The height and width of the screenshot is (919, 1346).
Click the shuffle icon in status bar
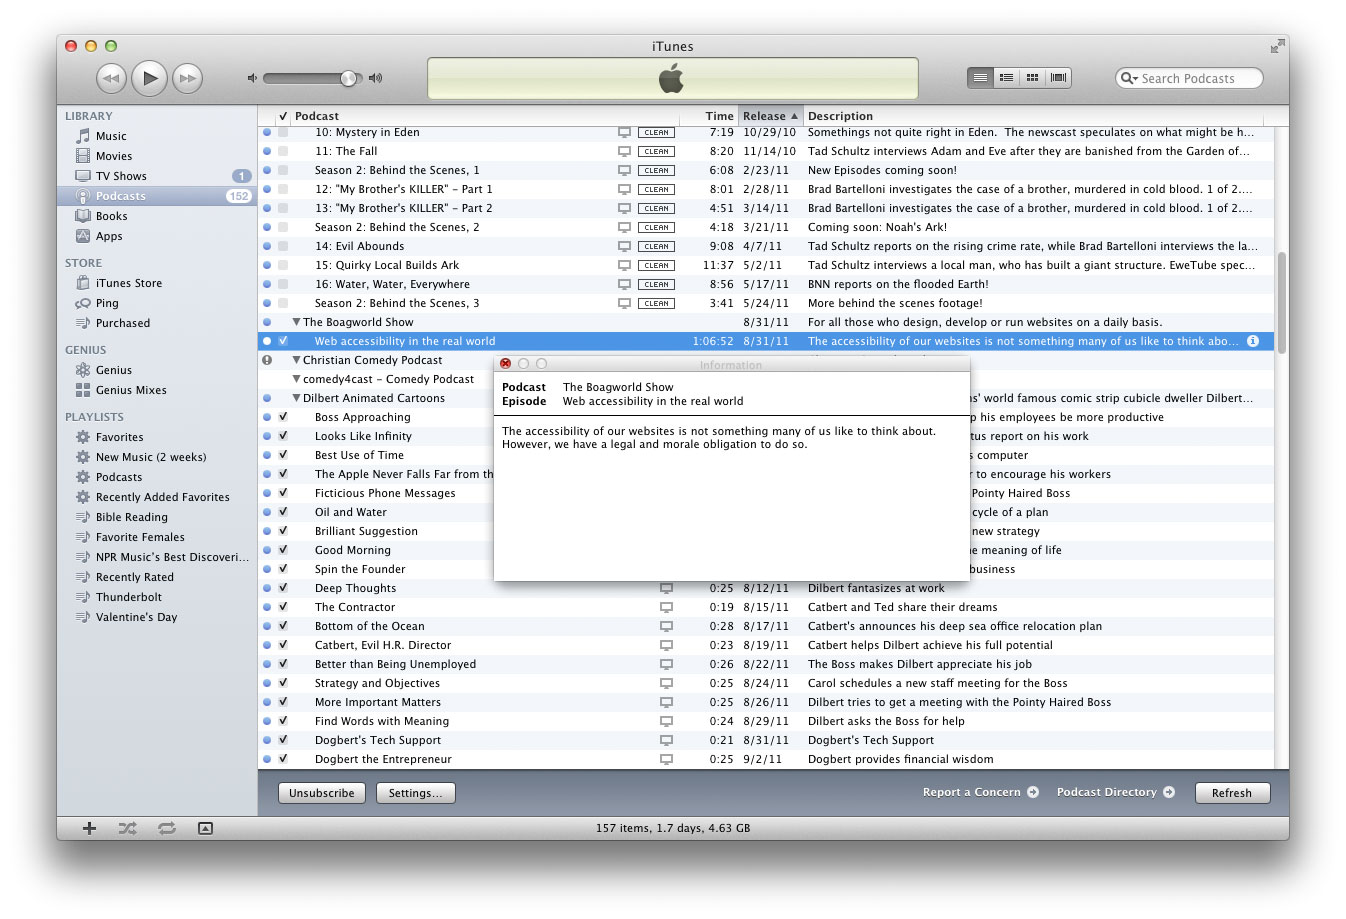(x=128, y=828)
